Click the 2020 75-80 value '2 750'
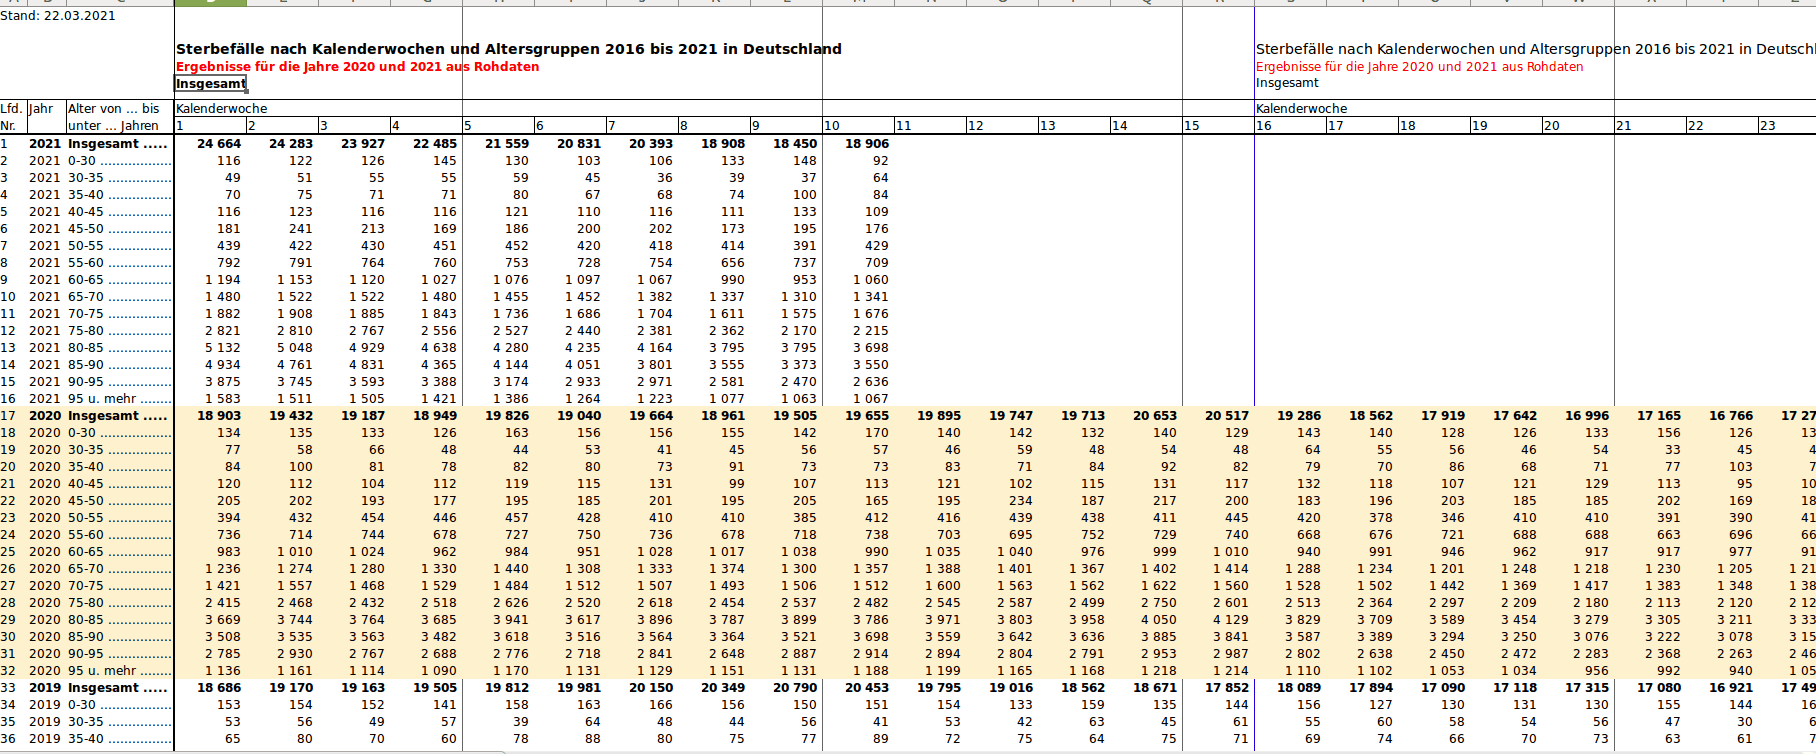Image resolution: width=1816 pixels, height=754 pixels. point(1159,603)
